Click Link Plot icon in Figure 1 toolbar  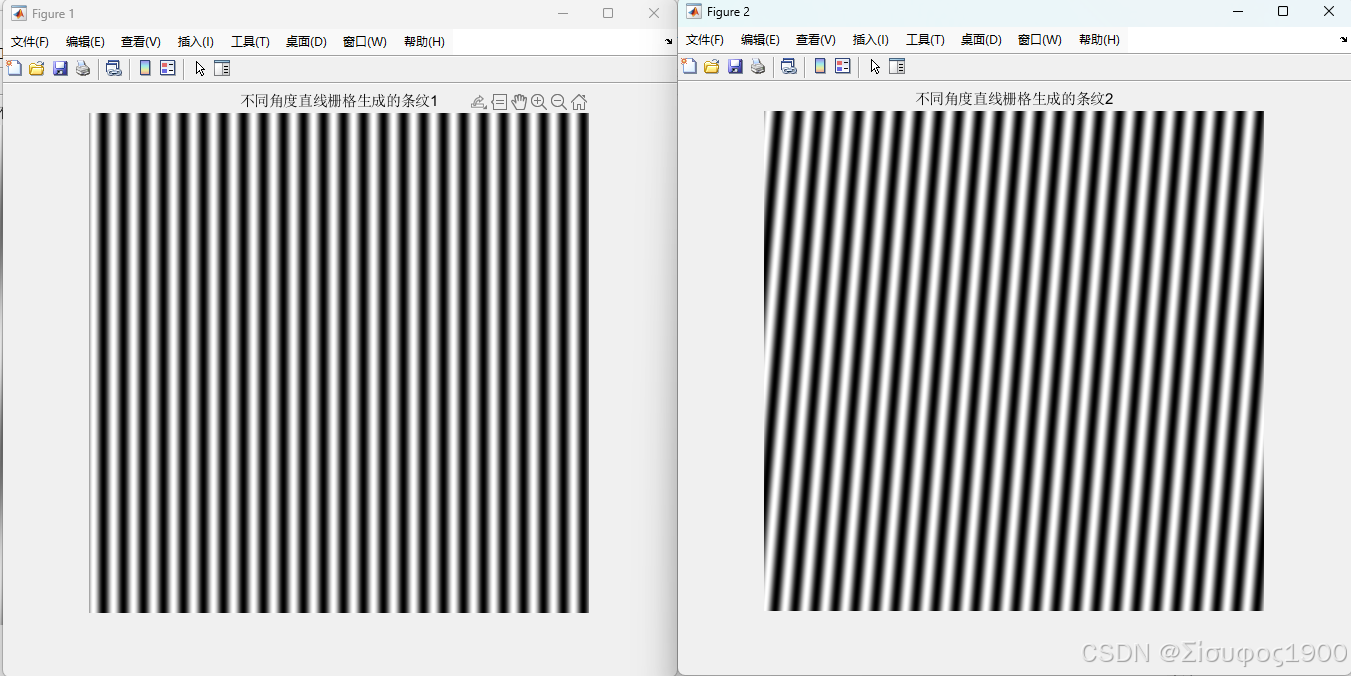pyautogui.click(x=114, y=68)
